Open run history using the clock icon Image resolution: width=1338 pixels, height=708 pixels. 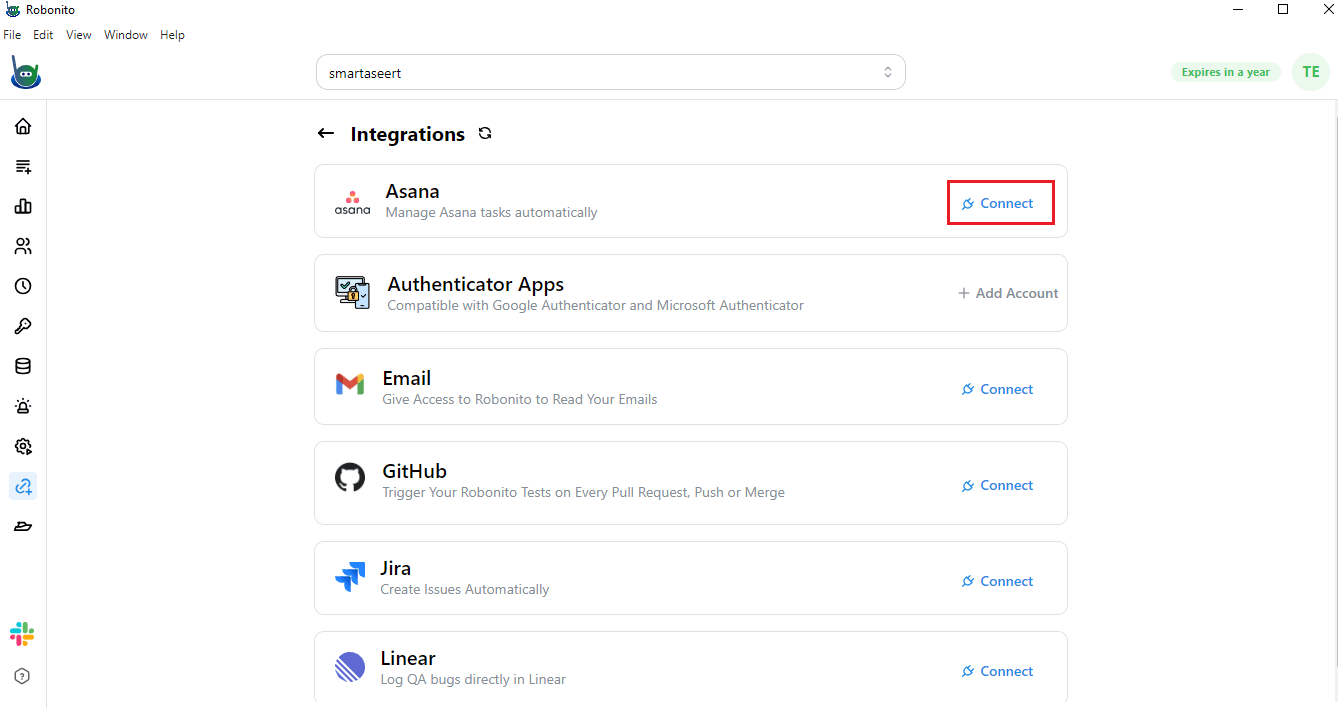[x=22, y=286]
